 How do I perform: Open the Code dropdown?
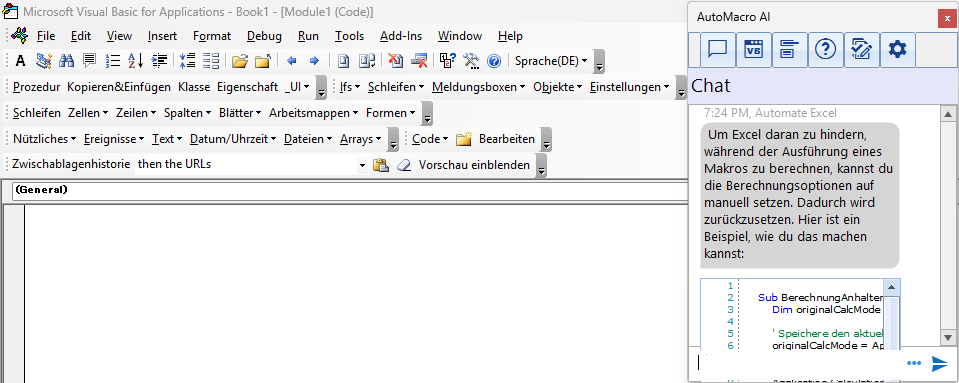point(429,139)
